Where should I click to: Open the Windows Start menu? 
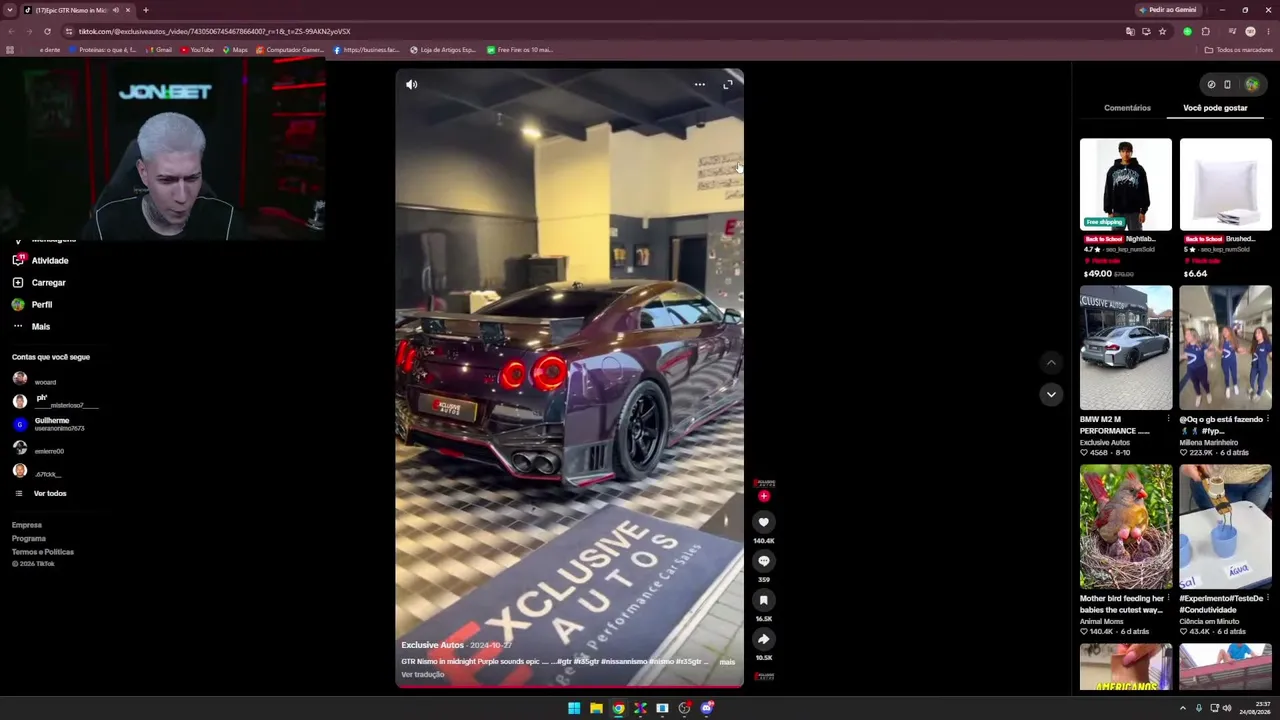[x=574, y=709]
